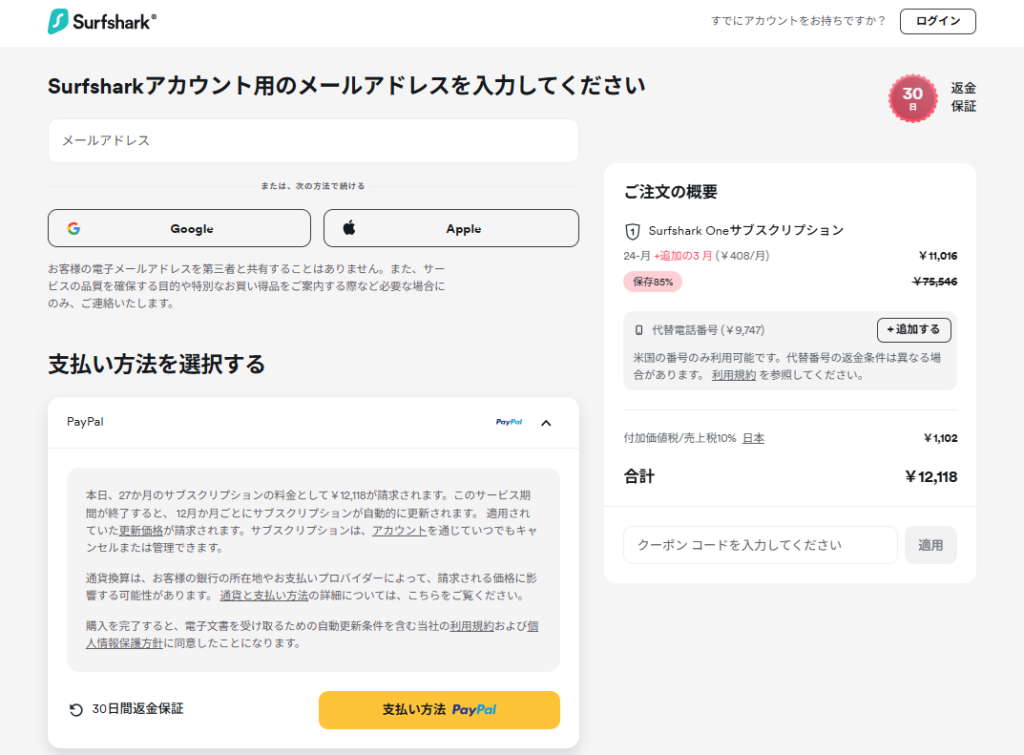The image size is (1024, 755).
Task: Collapse the PayPal payment section
Action: click(x=546, y=422)
